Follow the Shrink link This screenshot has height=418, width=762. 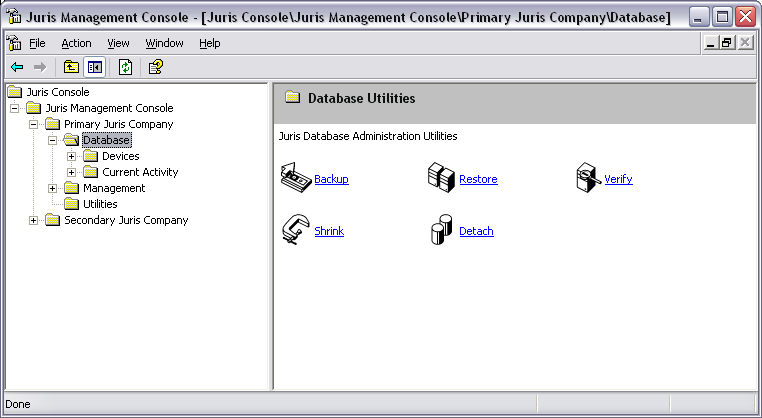(328, 231)
